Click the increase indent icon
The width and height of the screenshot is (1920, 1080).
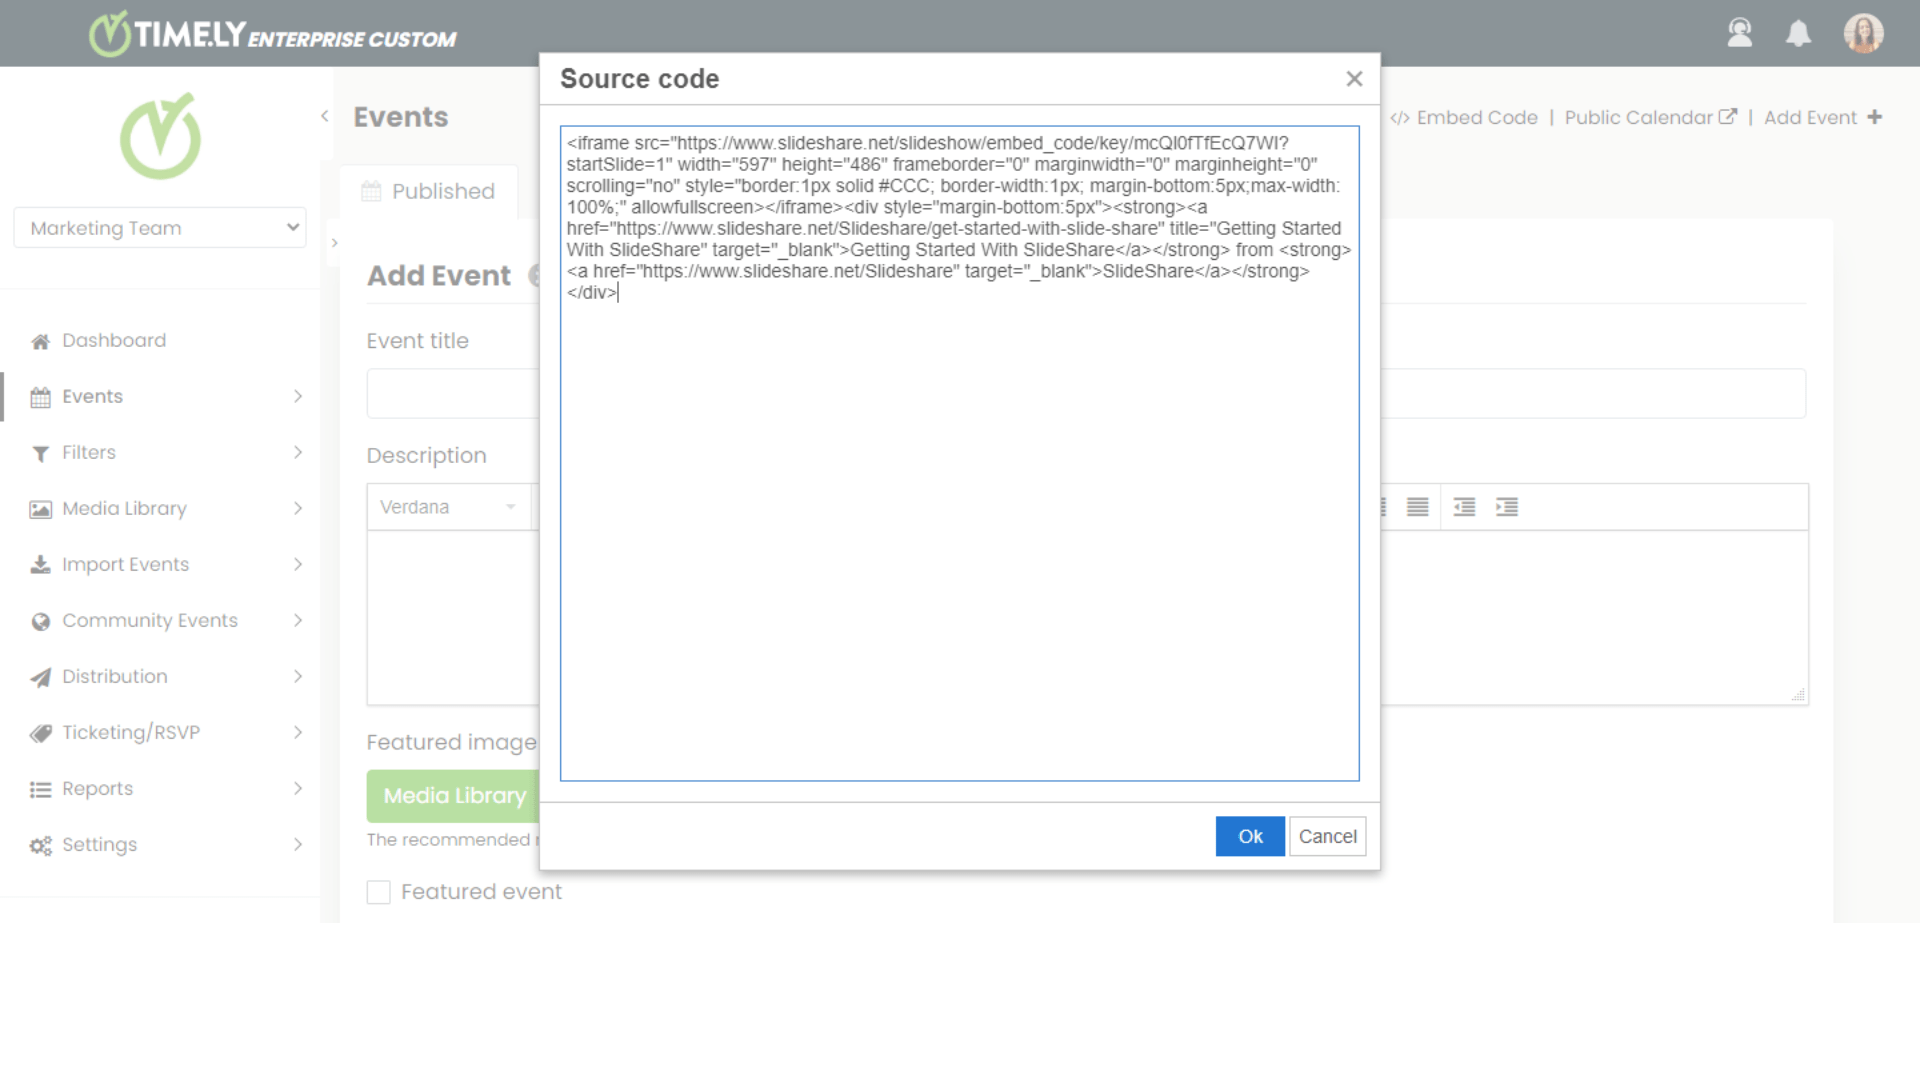point(1507,507)
